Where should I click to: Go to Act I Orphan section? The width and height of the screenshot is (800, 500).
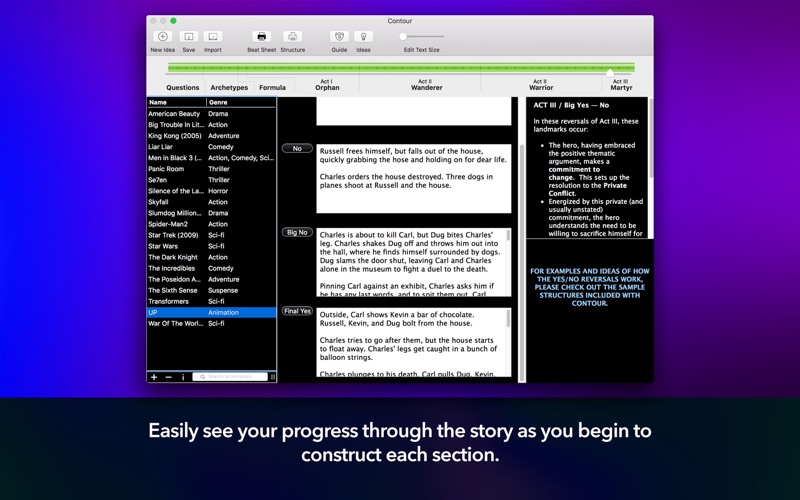pos(327,85)
